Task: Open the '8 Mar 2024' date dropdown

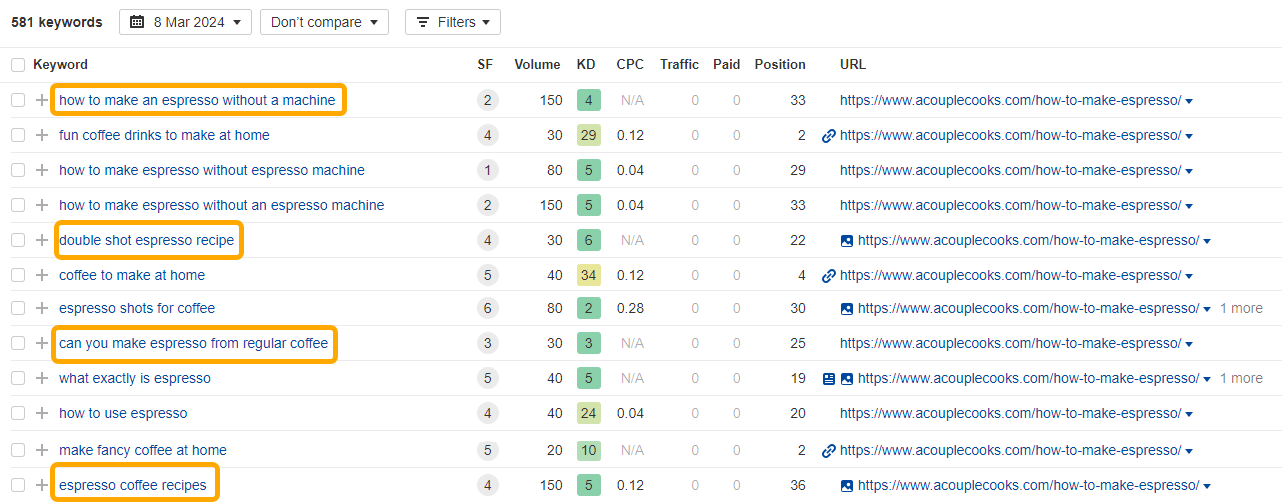Action: click(x=185, y=22)
